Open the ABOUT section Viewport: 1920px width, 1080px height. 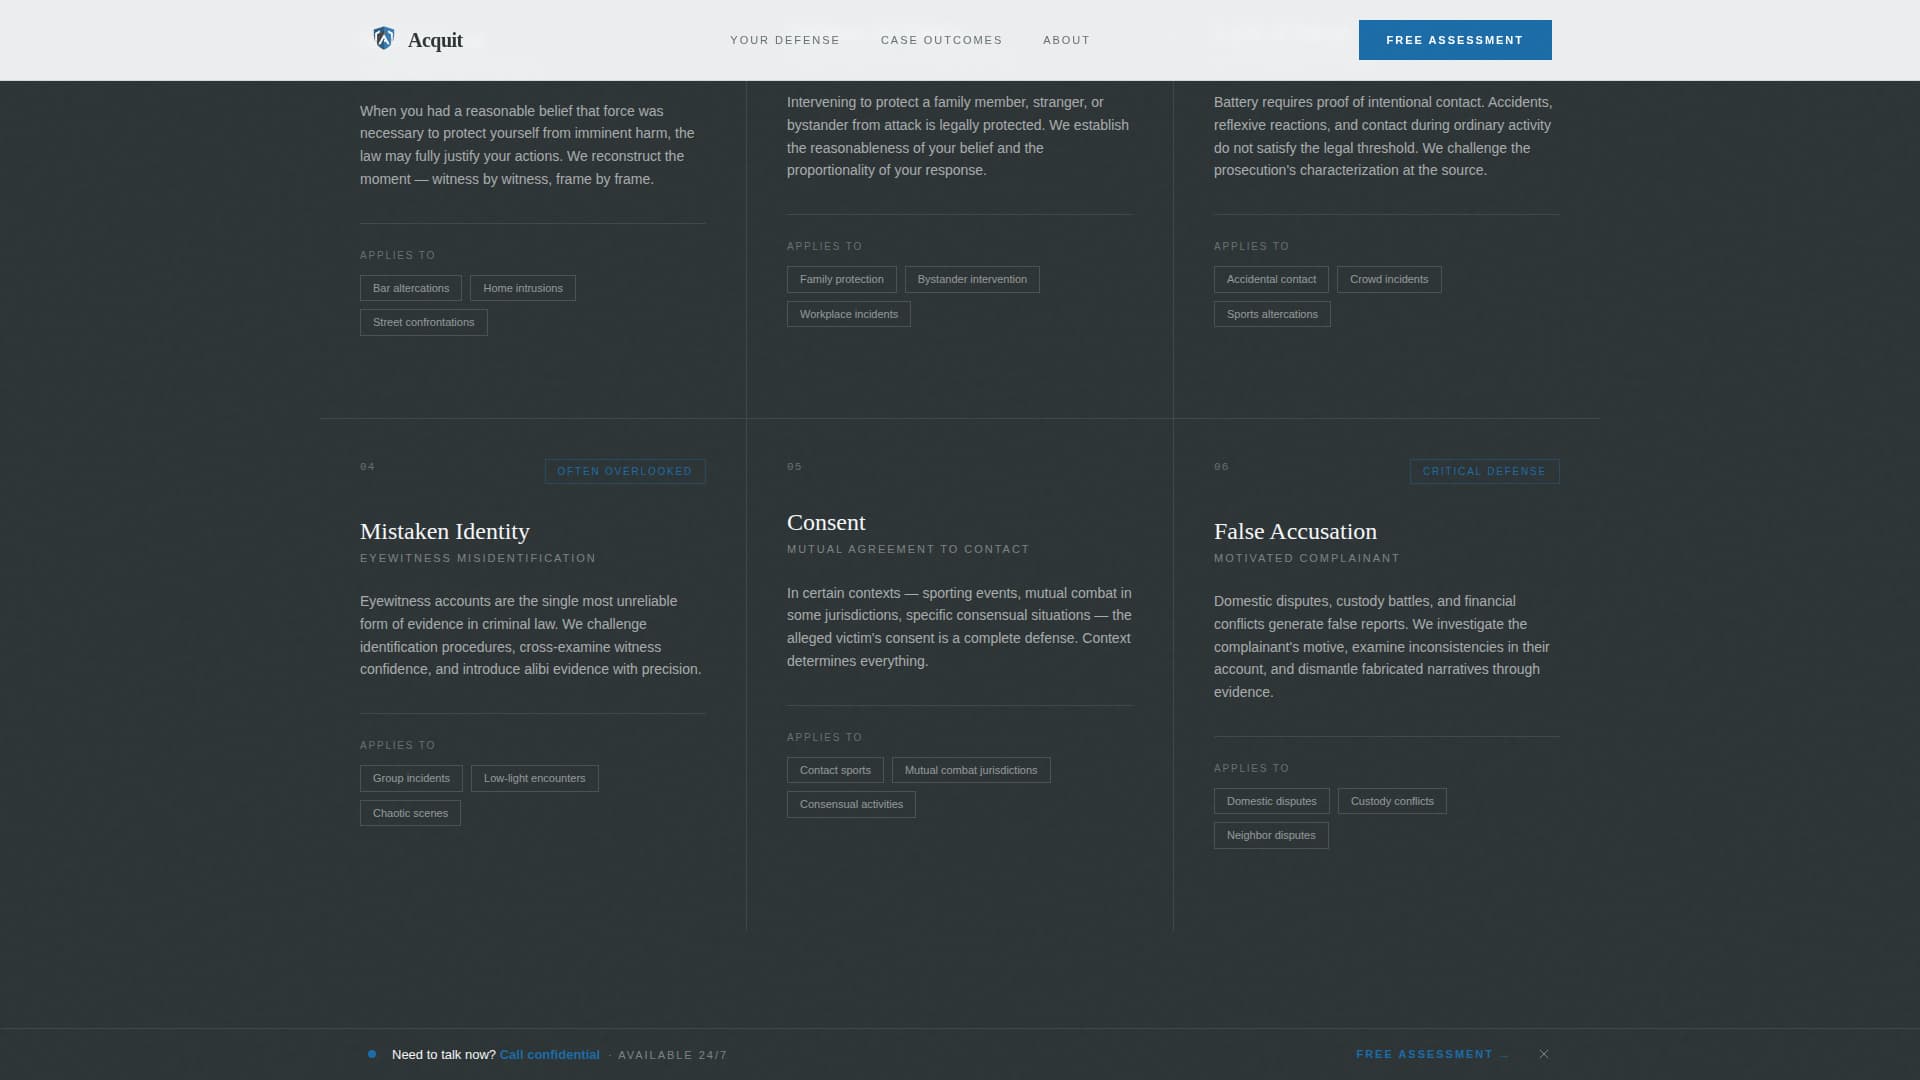(1066, 40)
